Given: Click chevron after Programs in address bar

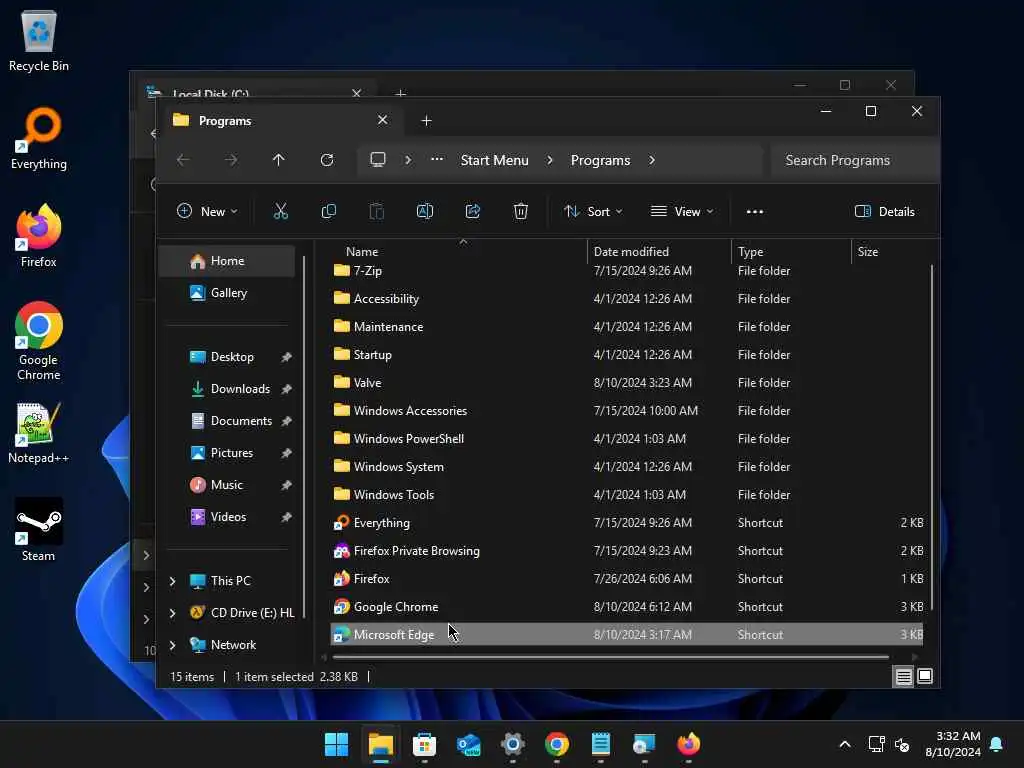Looking at the screenshot, I should tap(652, 160).
